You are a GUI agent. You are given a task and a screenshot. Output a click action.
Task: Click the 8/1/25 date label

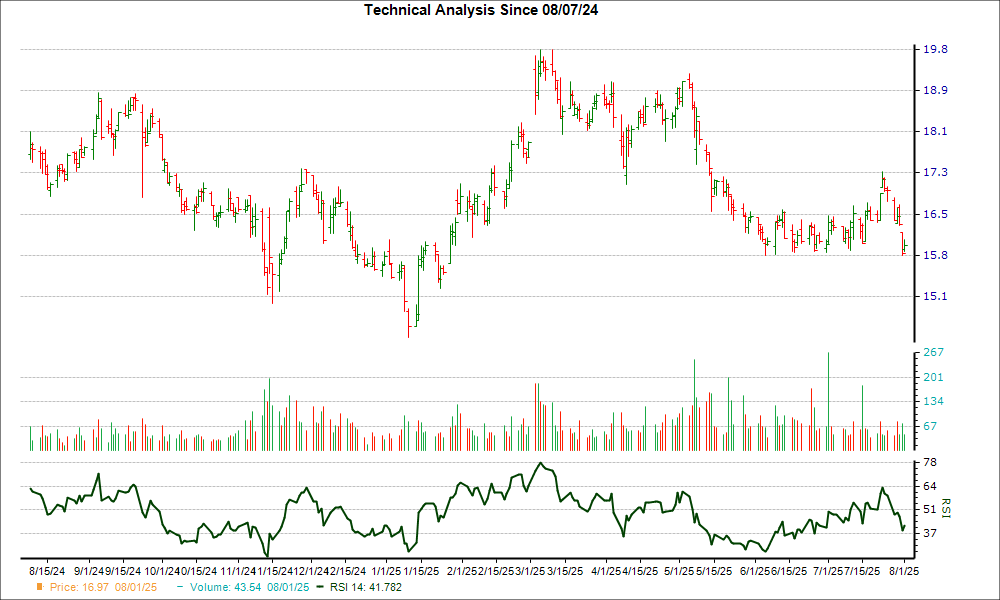tap(904, 571)
